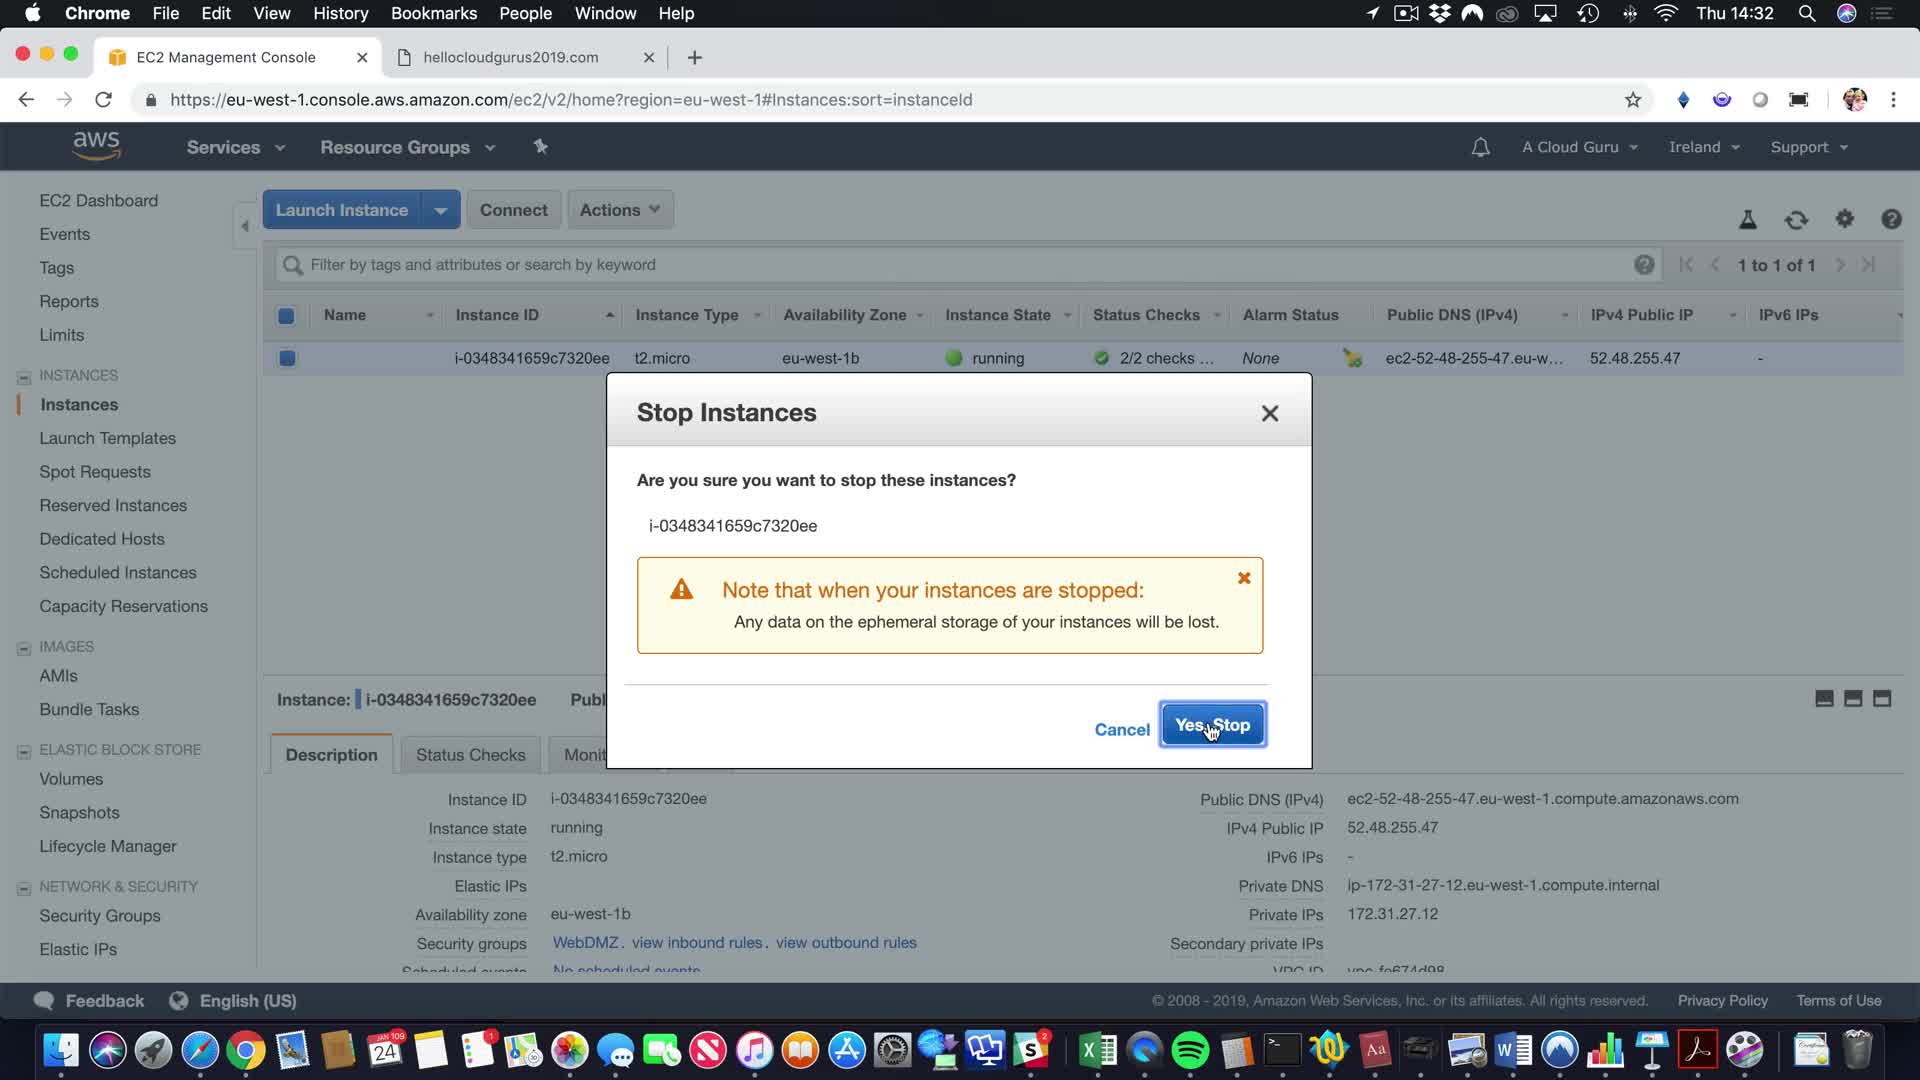Viewport: 1920px width, 1080px height.
Task: Uncheck the instance row checkbox
Action: [x=287, y=358]
